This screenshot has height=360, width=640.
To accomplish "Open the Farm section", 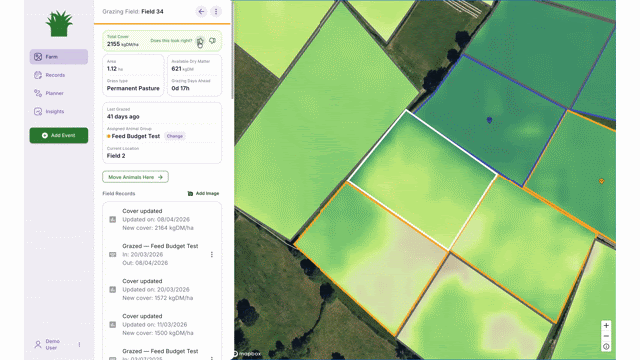I will tap(59, 57).
